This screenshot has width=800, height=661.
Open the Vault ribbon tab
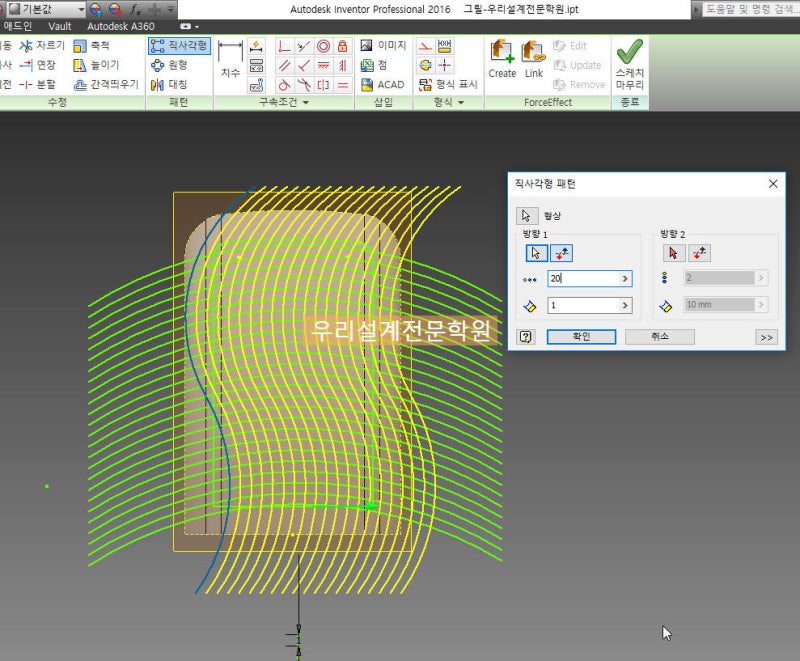tap(60, 25)
